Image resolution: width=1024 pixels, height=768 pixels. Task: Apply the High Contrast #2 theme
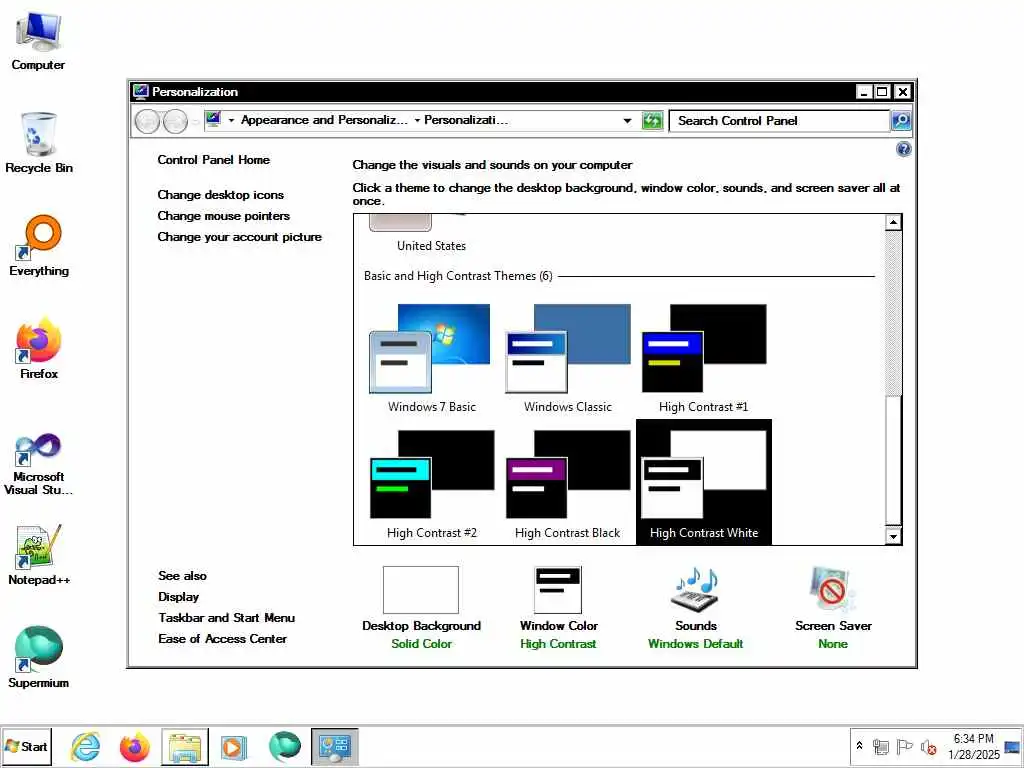coord(431,484)
